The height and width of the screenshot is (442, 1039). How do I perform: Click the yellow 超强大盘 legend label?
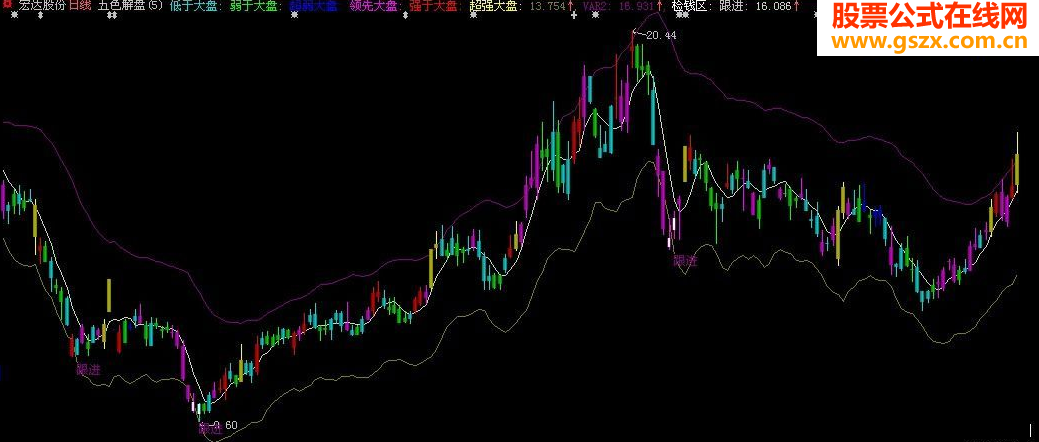[496, 6]
